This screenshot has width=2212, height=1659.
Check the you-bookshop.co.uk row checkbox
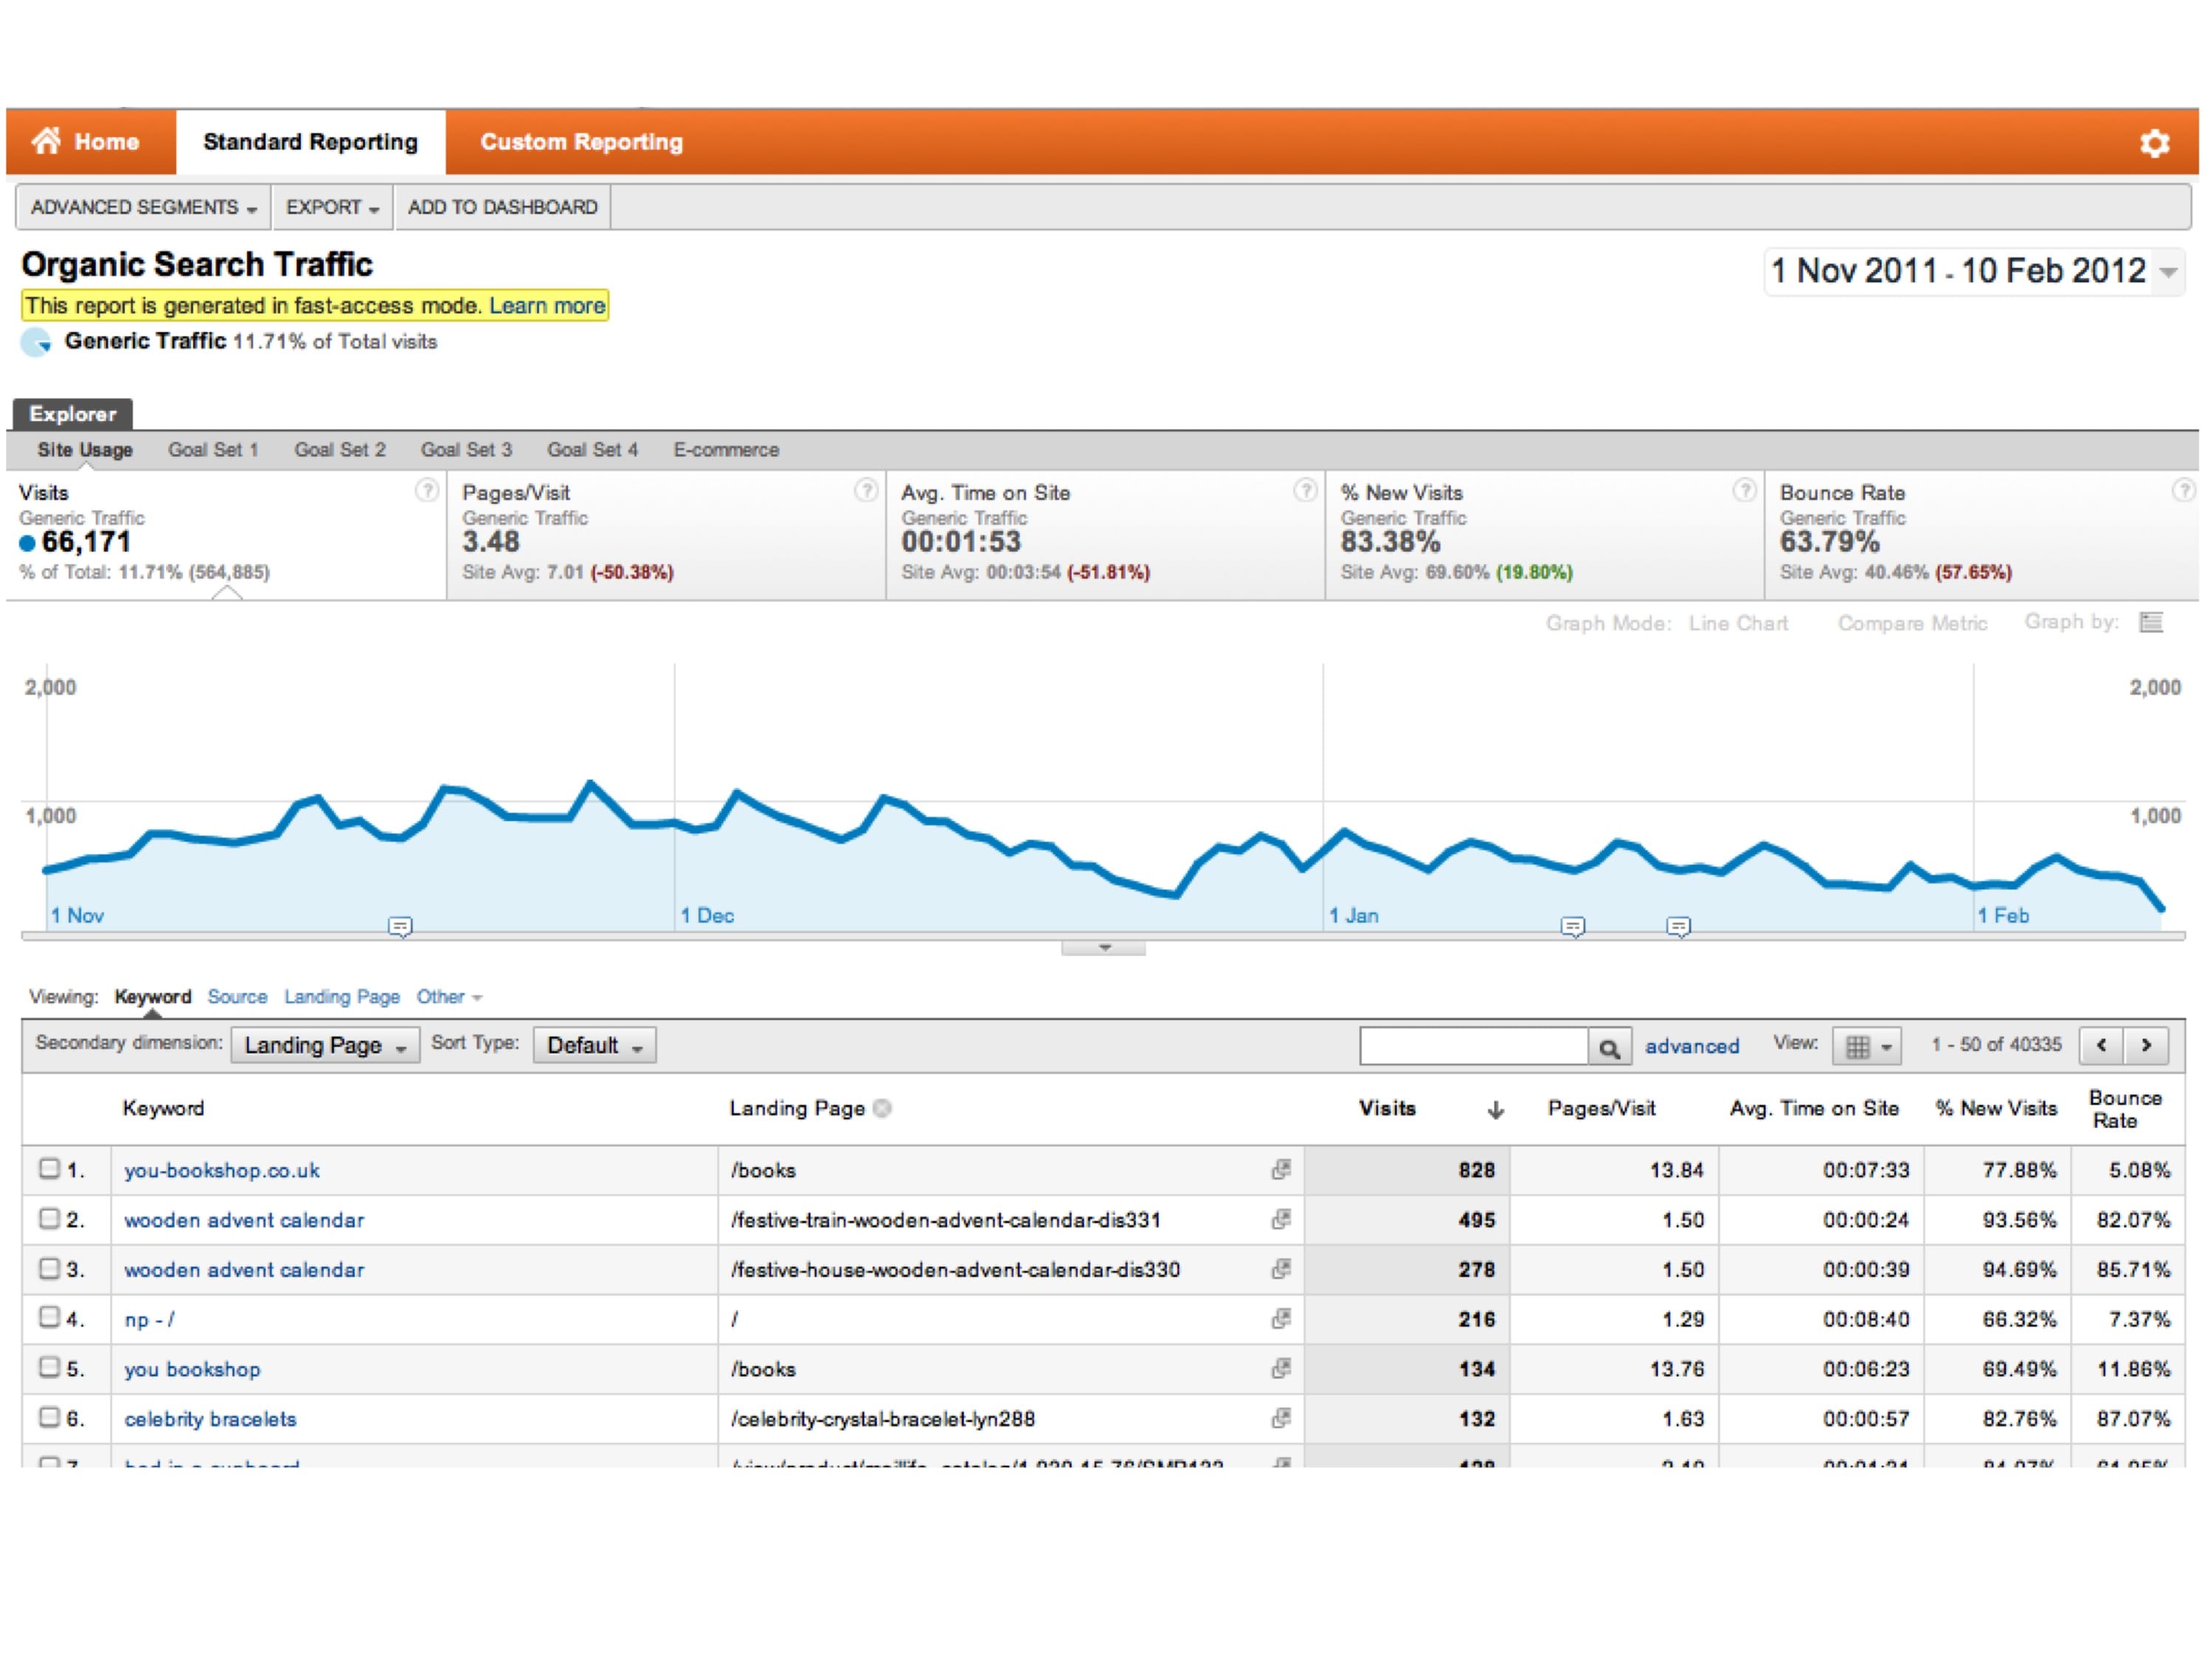[x=49, y=1168]
